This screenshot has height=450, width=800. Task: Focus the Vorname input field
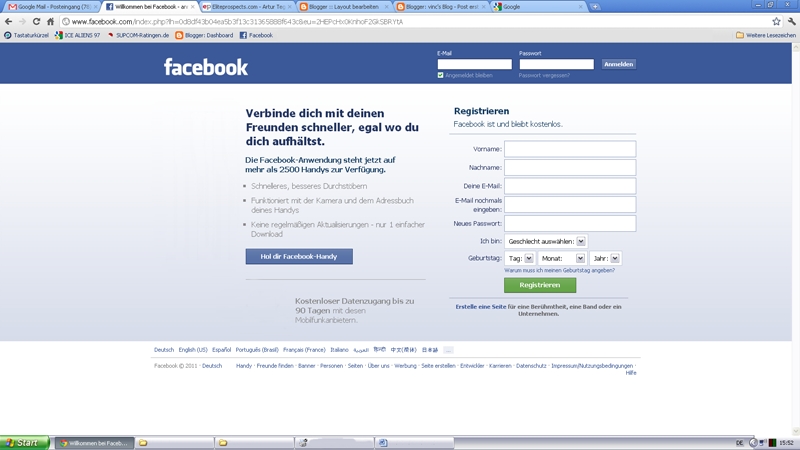pos(570,149)
